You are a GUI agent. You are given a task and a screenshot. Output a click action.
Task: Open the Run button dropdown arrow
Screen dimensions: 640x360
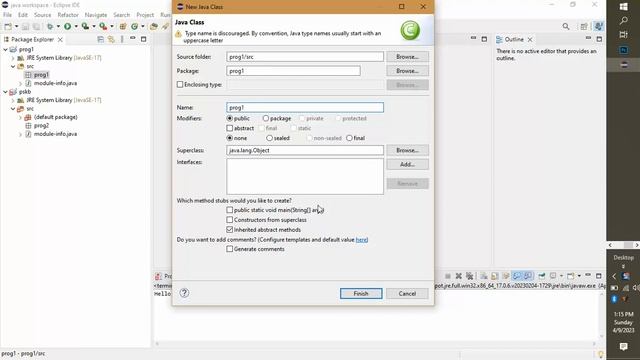[76, 26]
